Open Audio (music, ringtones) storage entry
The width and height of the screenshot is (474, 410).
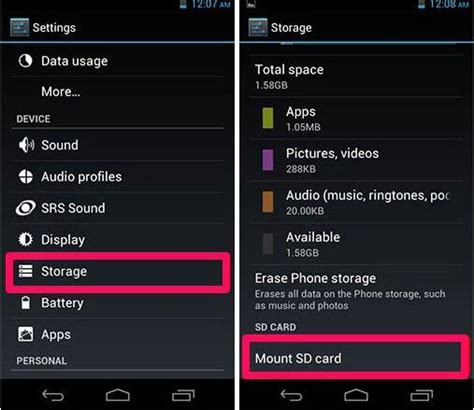pos(356,202)
